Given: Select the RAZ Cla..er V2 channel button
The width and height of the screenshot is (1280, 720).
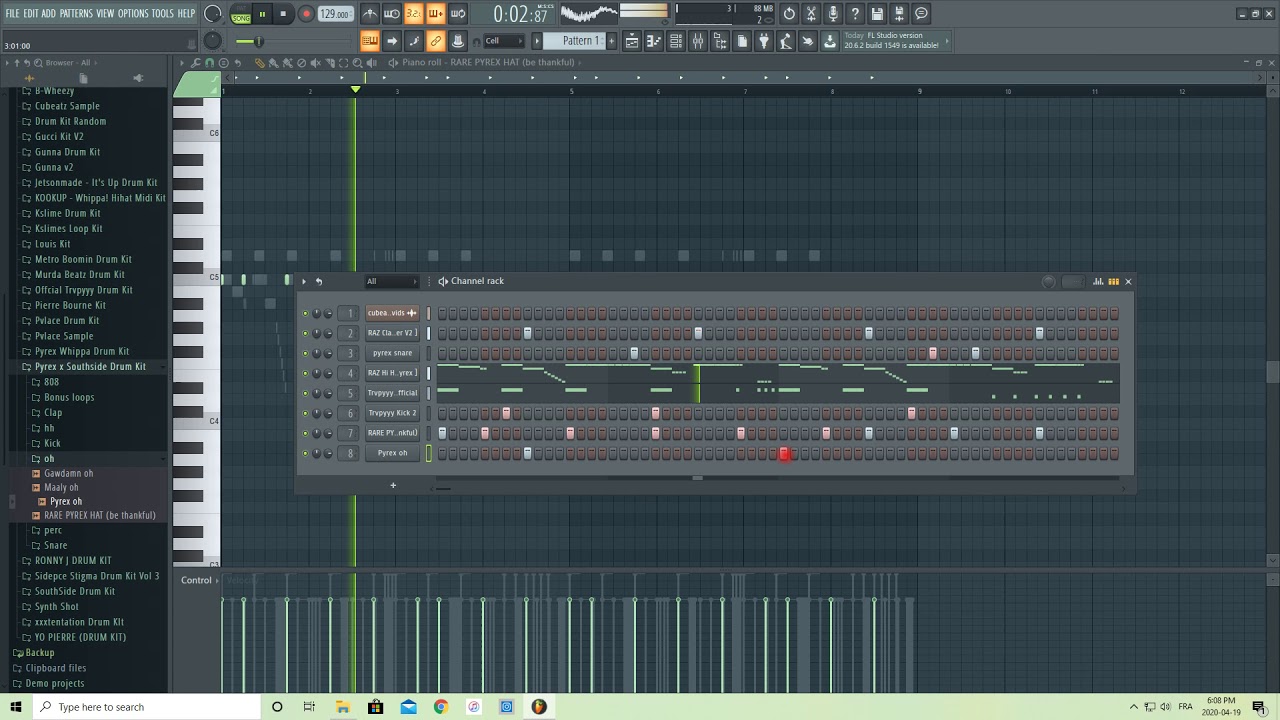Looking at the screenshot, I should pyautogui.click(x=392, y=333).
